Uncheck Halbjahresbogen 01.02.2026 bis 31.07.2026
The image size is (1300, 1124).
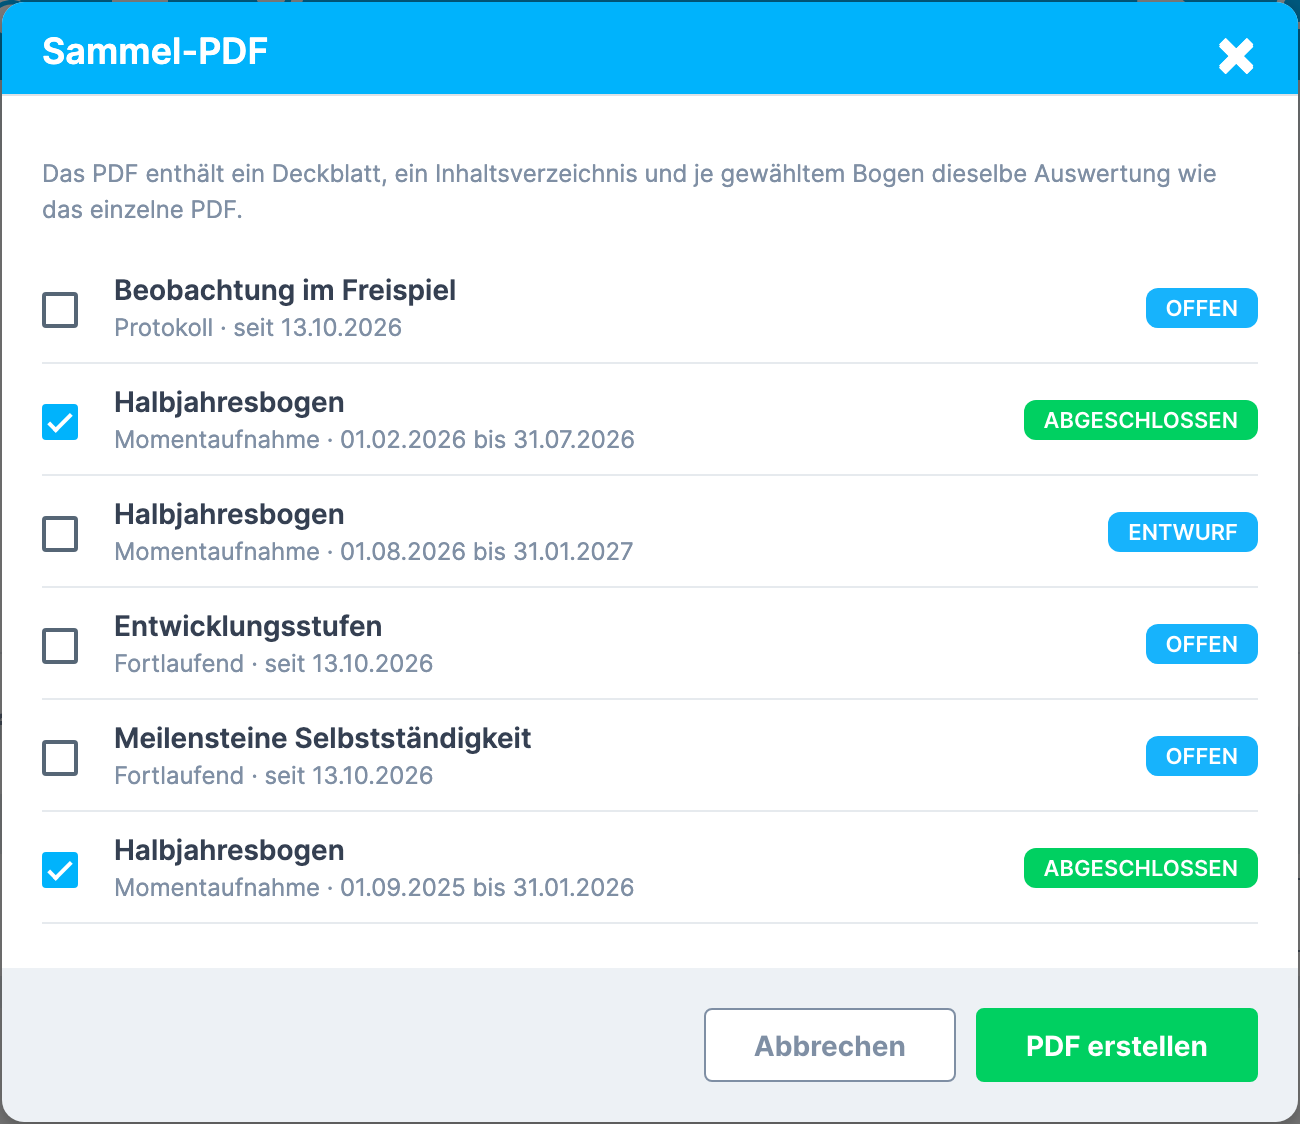60,421
